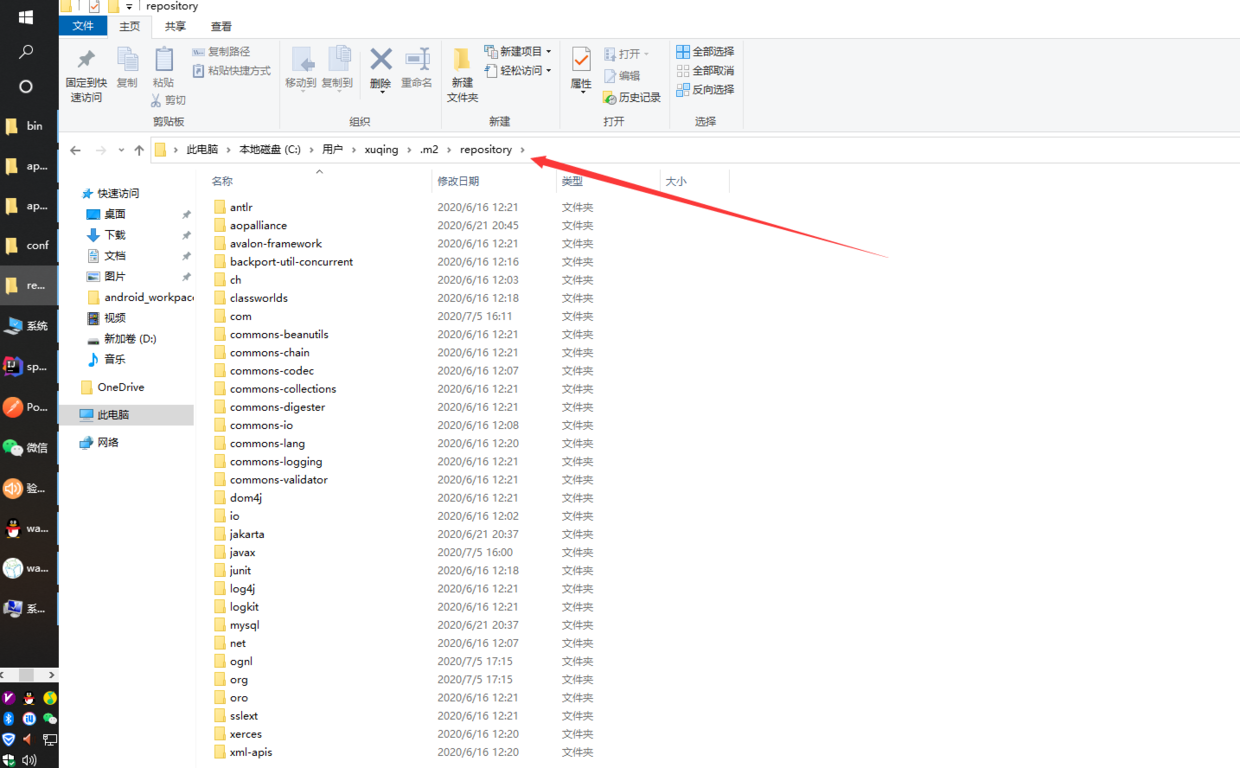Viewport: 1240px width, 768px height.
Task: Open Properties (属性) from the ribbon
Action: pos(581,70)
